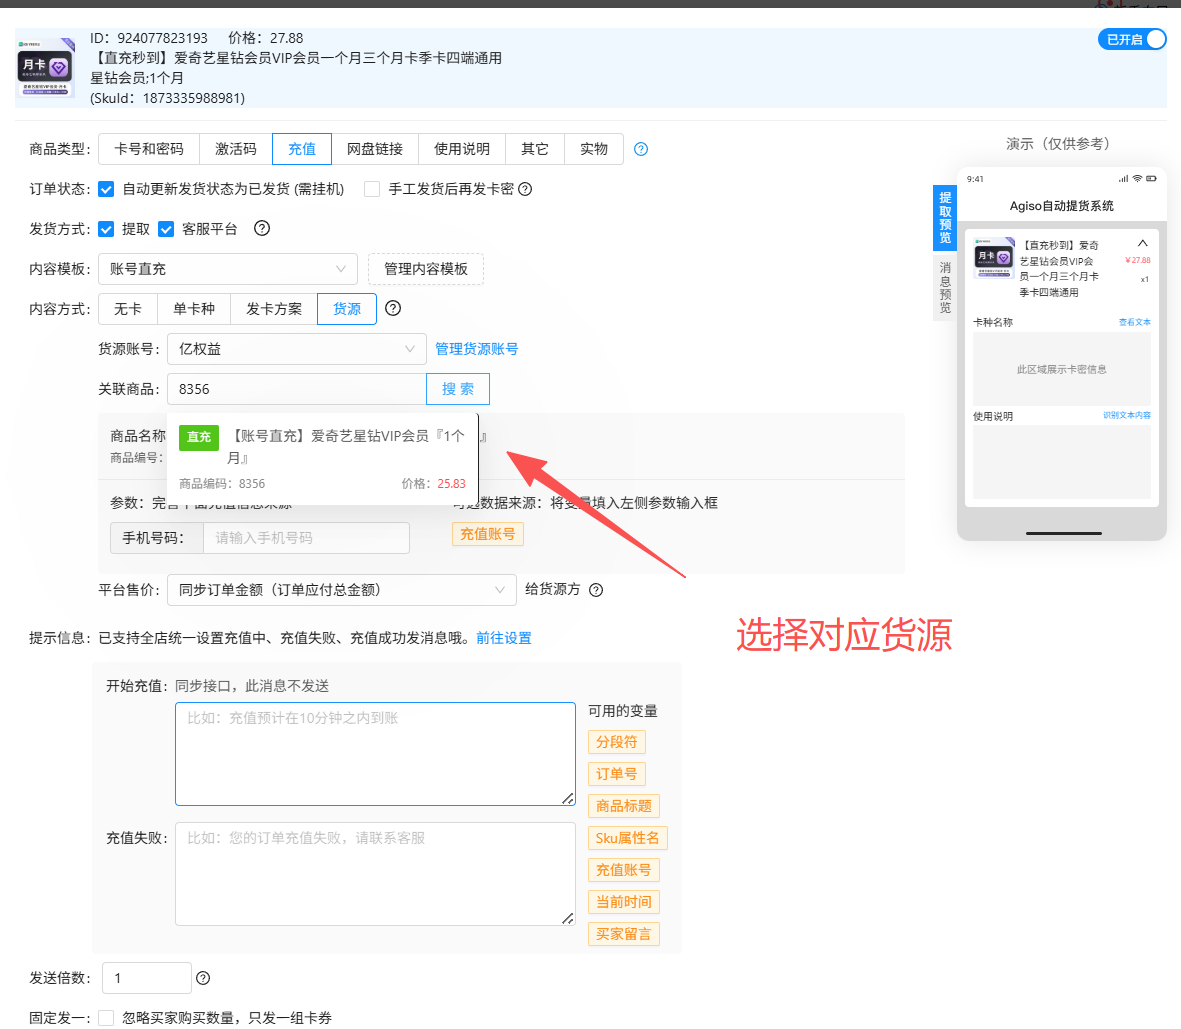Insert 充值账号 variable from variables list
Viewport: 1181px width, 1029px height.
[624, 870]
